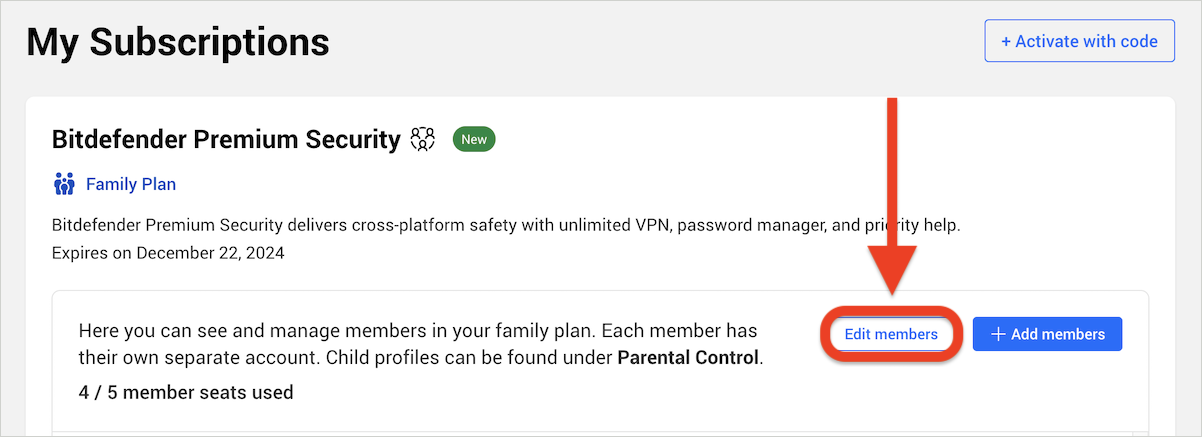Click the family plan member management description

click(421, 344)
